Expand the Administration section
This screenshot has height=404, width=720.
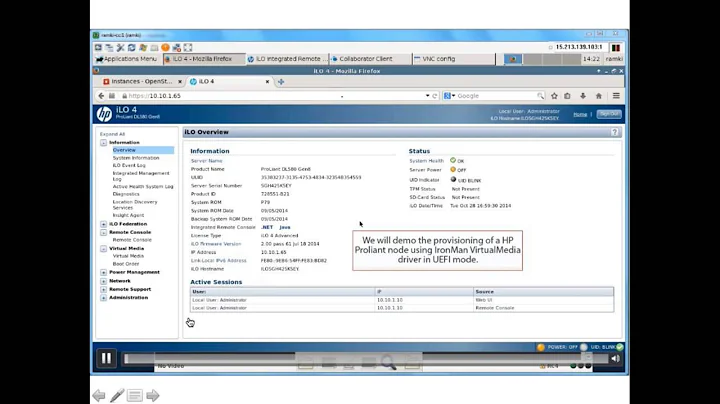click(x=103, y=297)
